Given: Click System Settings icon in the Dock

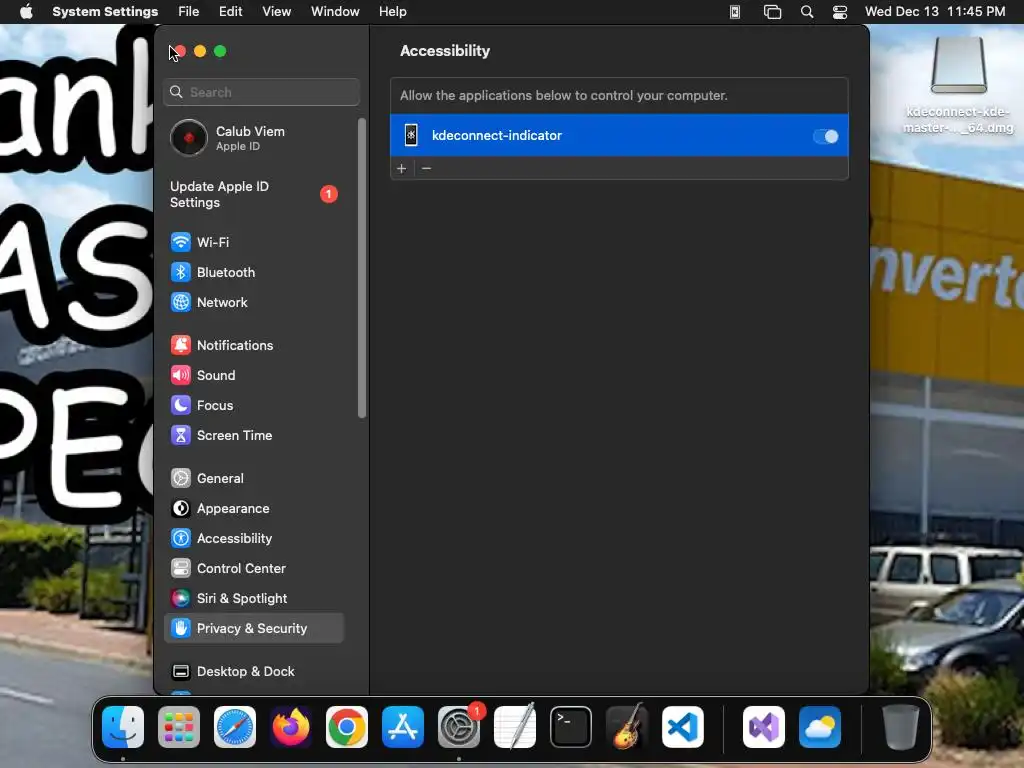Looking at the screenshot, I should pos(459,727).
